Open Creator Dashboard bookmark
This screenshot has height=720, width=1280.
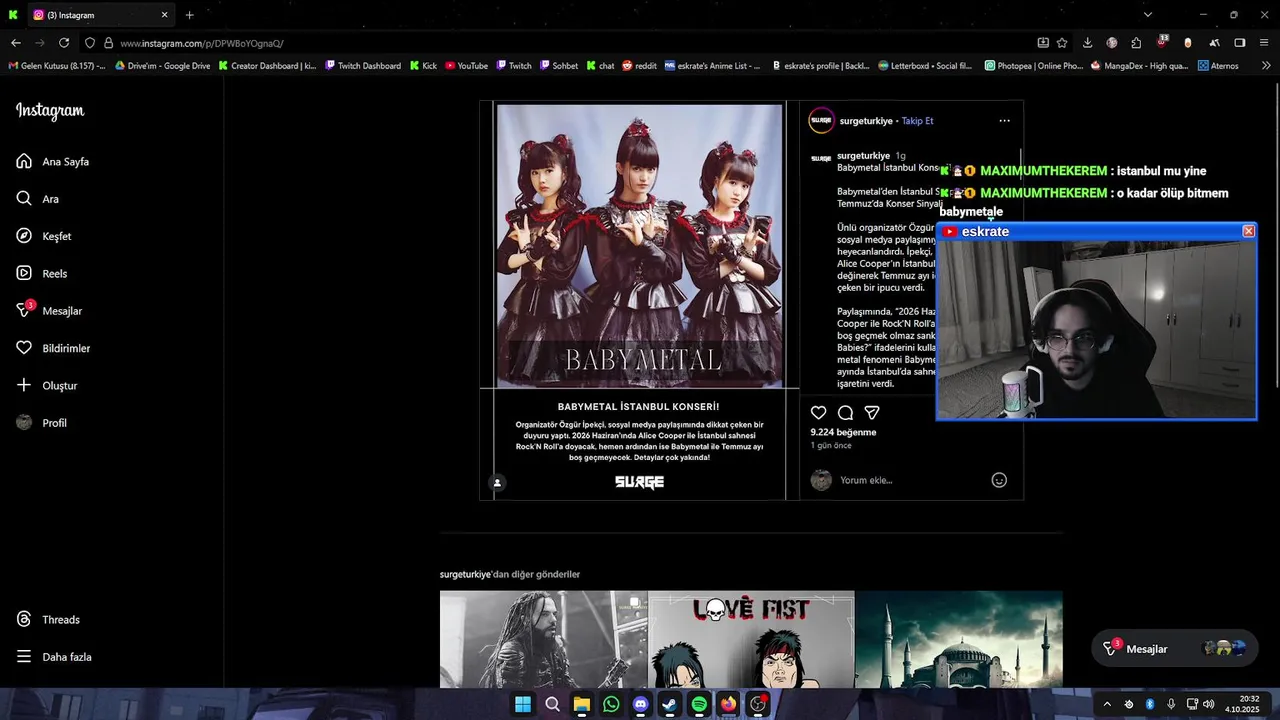point(266,66)
